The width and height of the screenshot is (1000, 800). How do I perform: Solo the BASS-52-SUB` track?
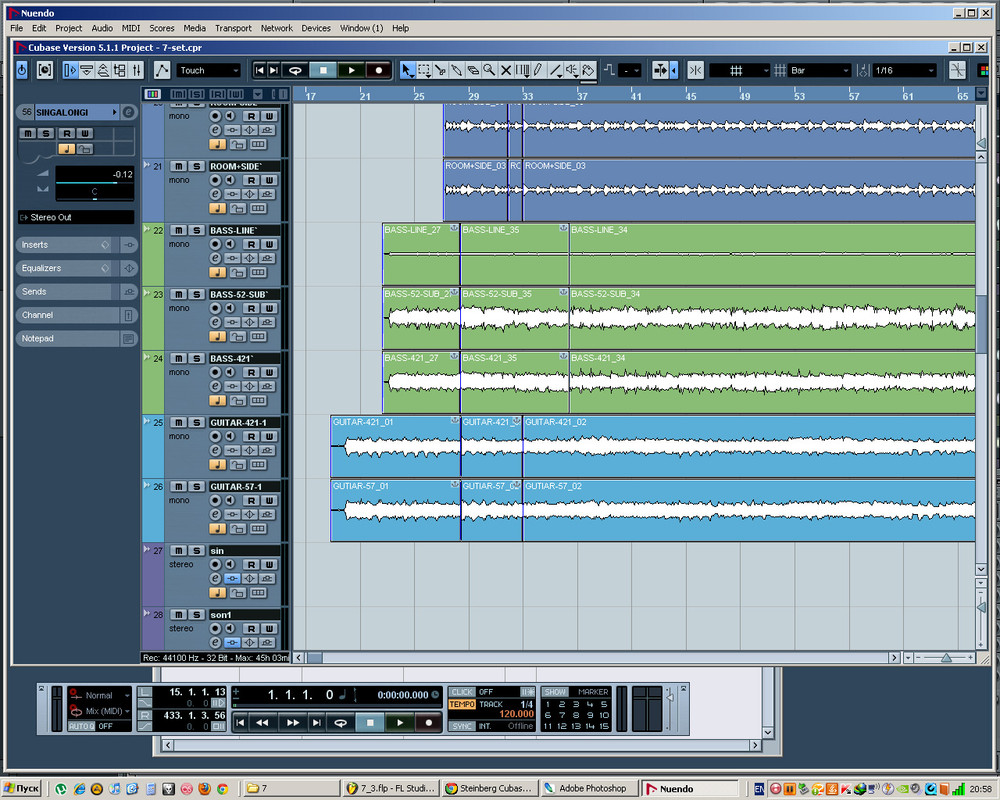tap(196, 294)
